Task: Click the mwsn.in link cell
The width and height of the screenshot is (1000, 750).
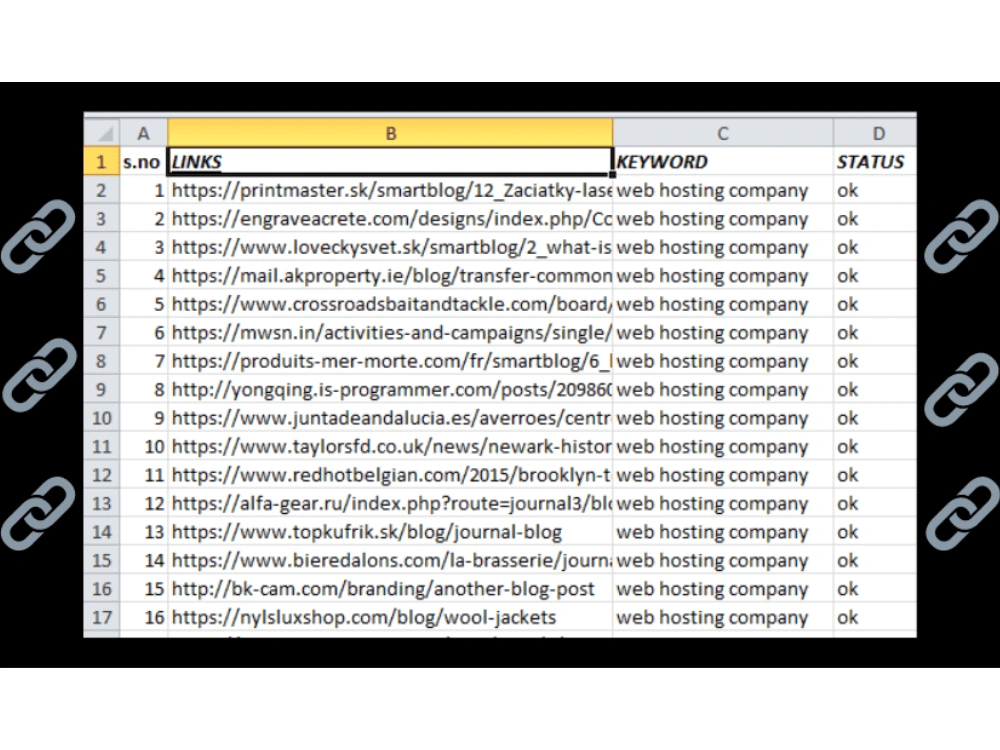Action: coord(390,332)
